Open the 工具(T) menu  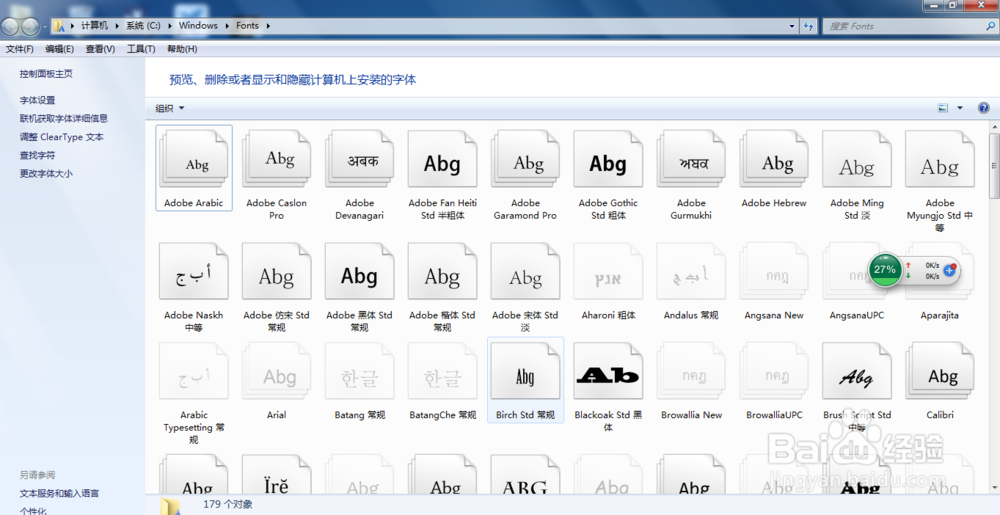coord(141,49)
